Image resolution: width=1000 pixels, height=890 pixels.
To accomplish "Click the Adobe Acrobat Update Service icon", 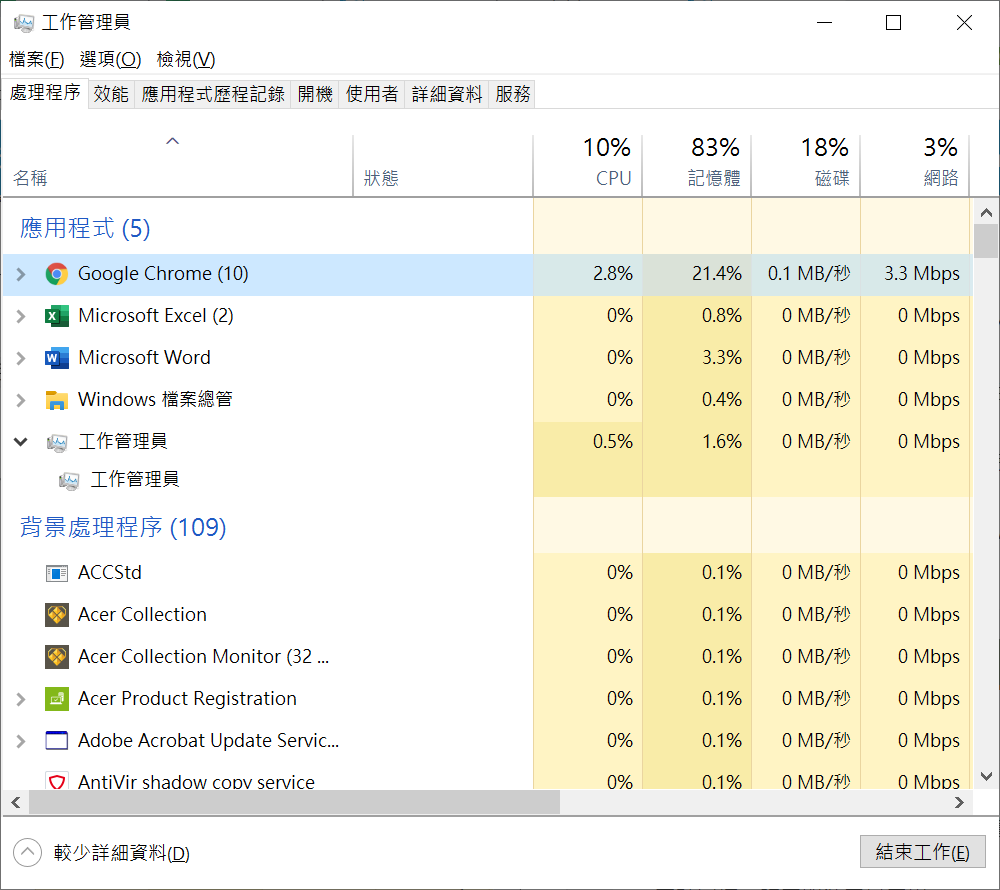I will pyautogui.click(x=57, y=741).
